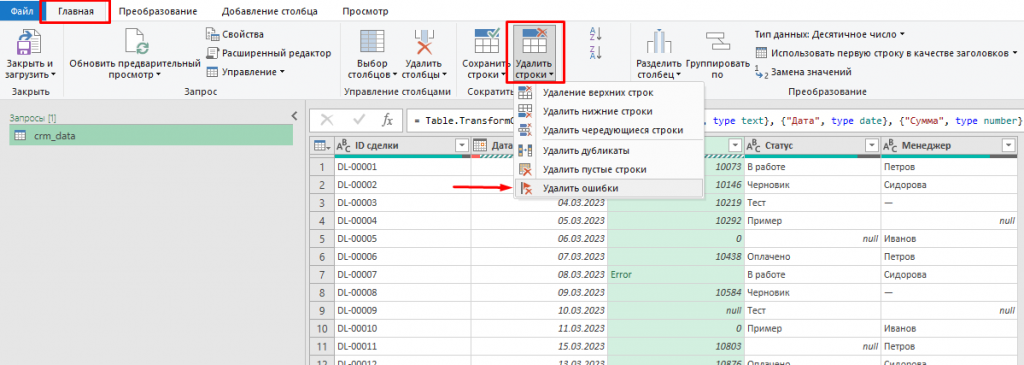Choose Удалить чередующиеся строки menu item
This screenshot has height=365, width=1024.
609,130
